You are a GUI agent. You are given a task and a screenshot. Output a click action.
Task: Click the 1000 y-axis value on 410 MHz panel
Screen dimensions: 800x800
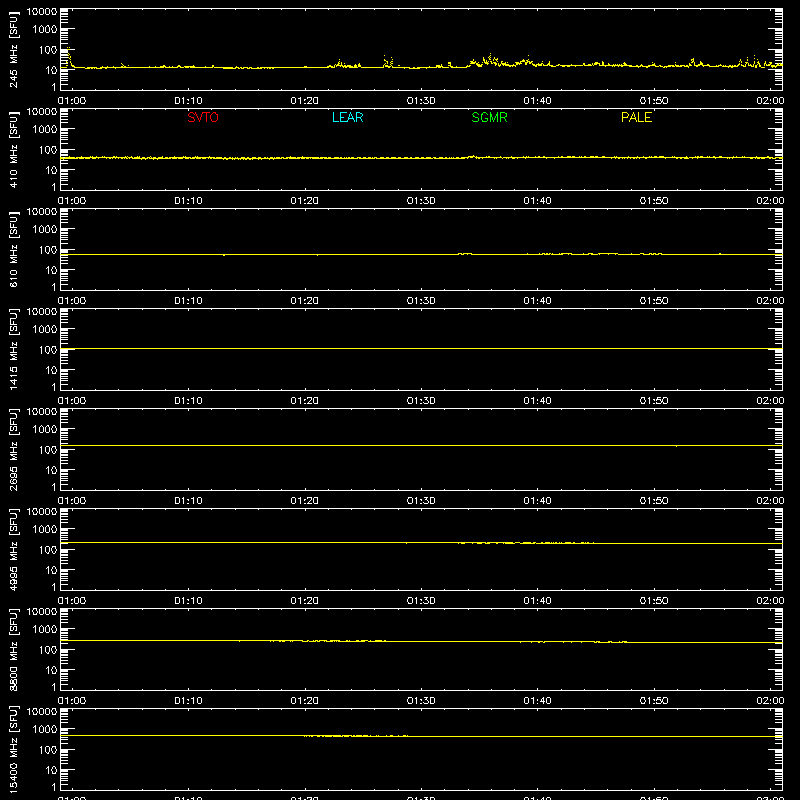45,129
